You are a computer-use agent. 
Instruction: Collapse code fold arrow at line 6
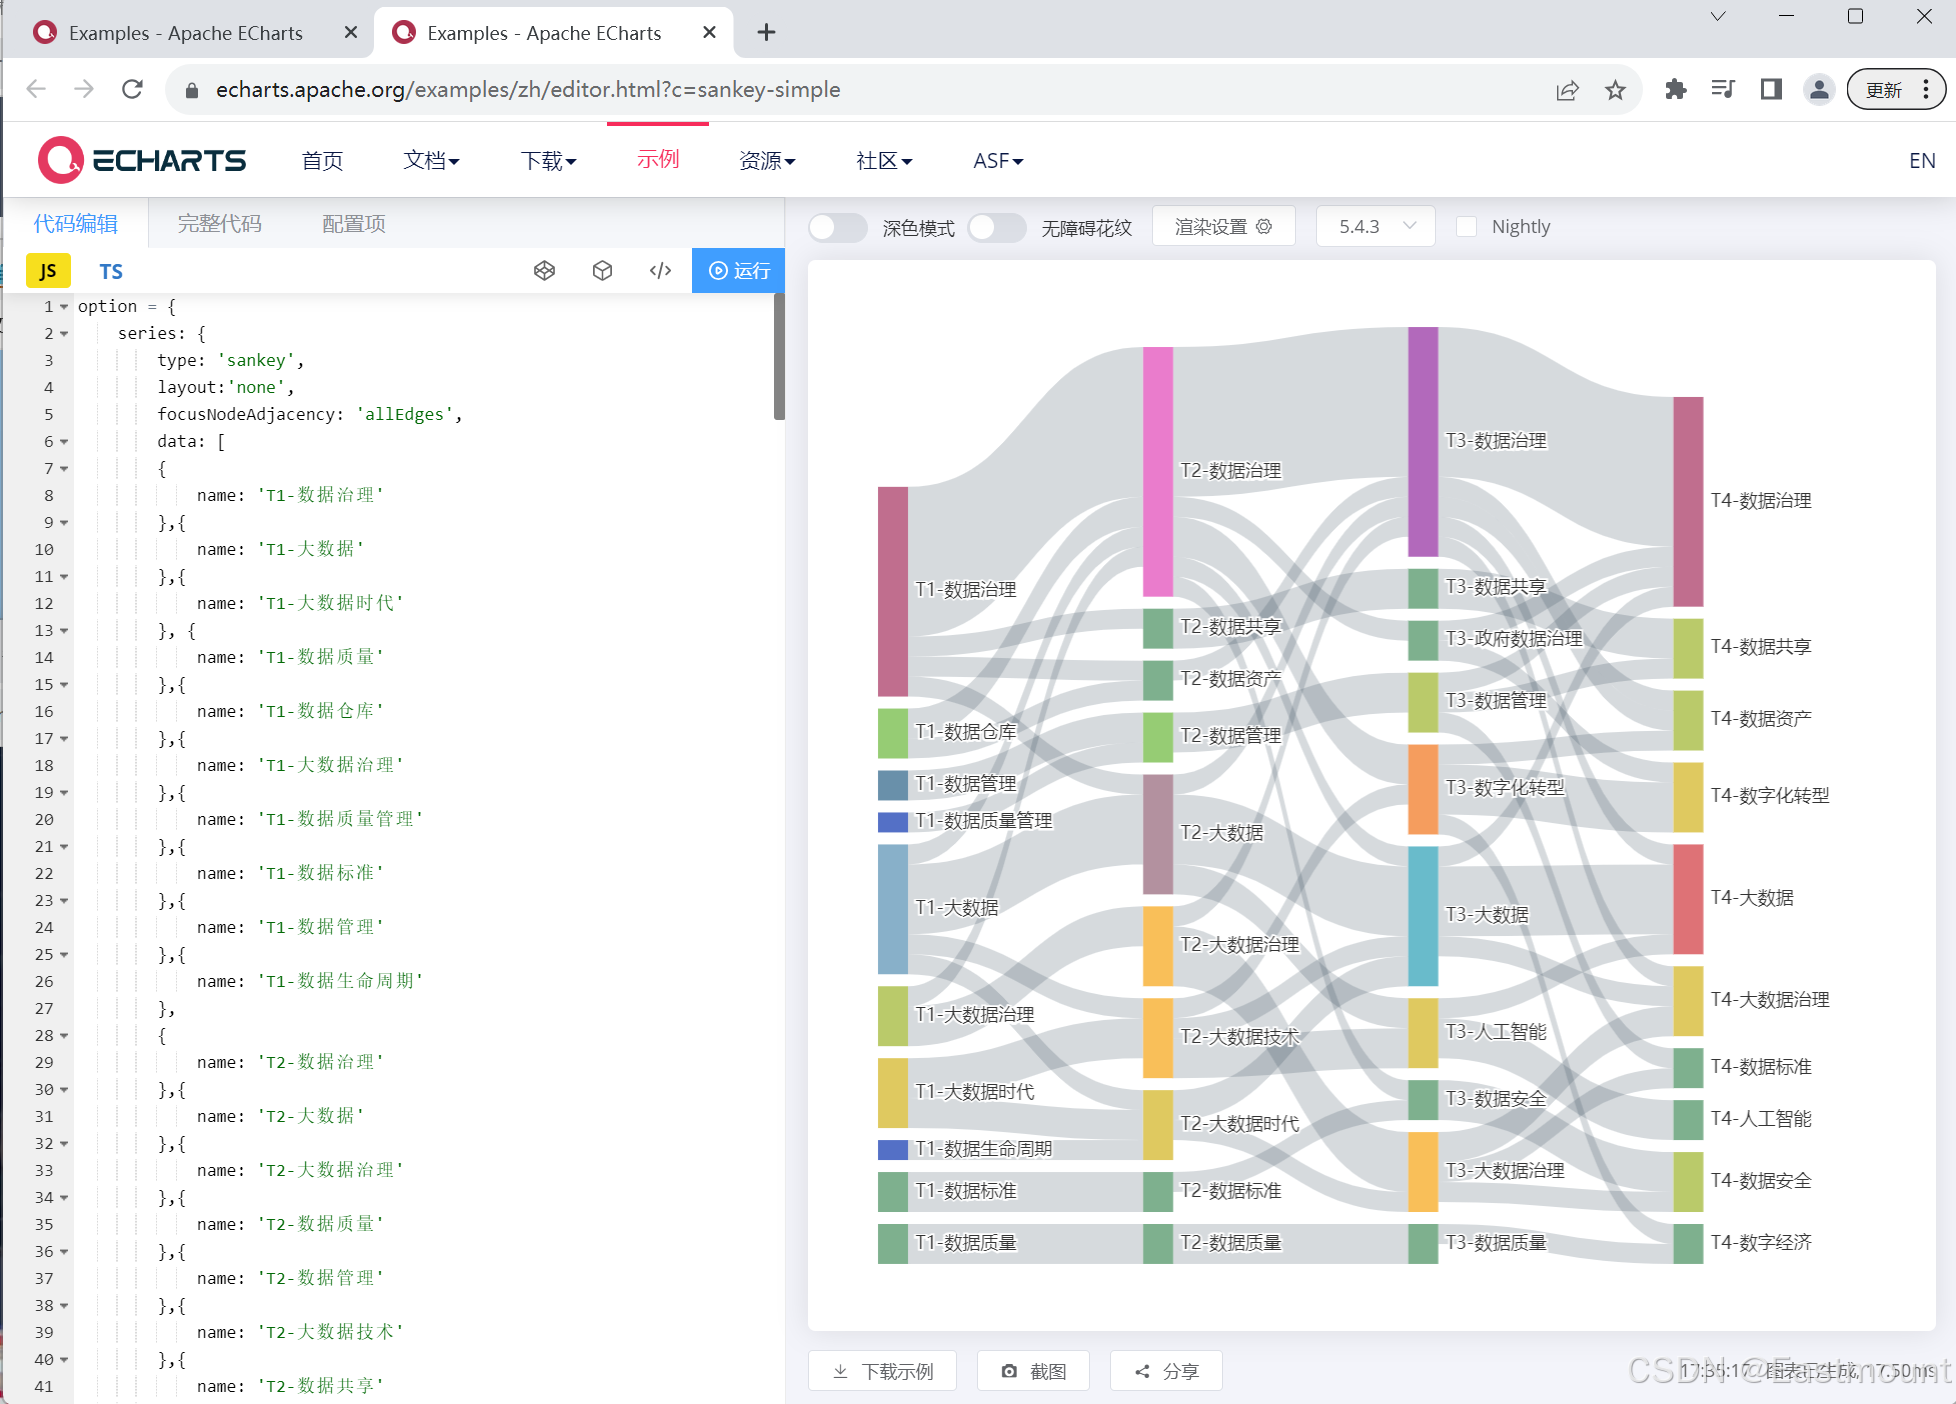point(64,441)
